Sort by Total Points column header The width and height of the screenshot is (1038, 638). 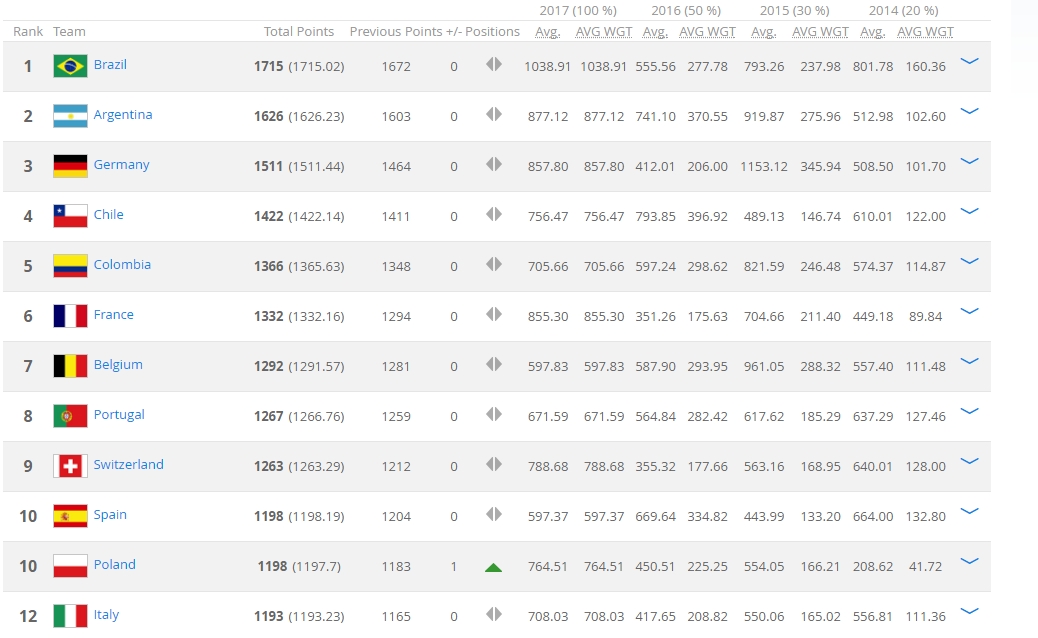coord(298,32)
